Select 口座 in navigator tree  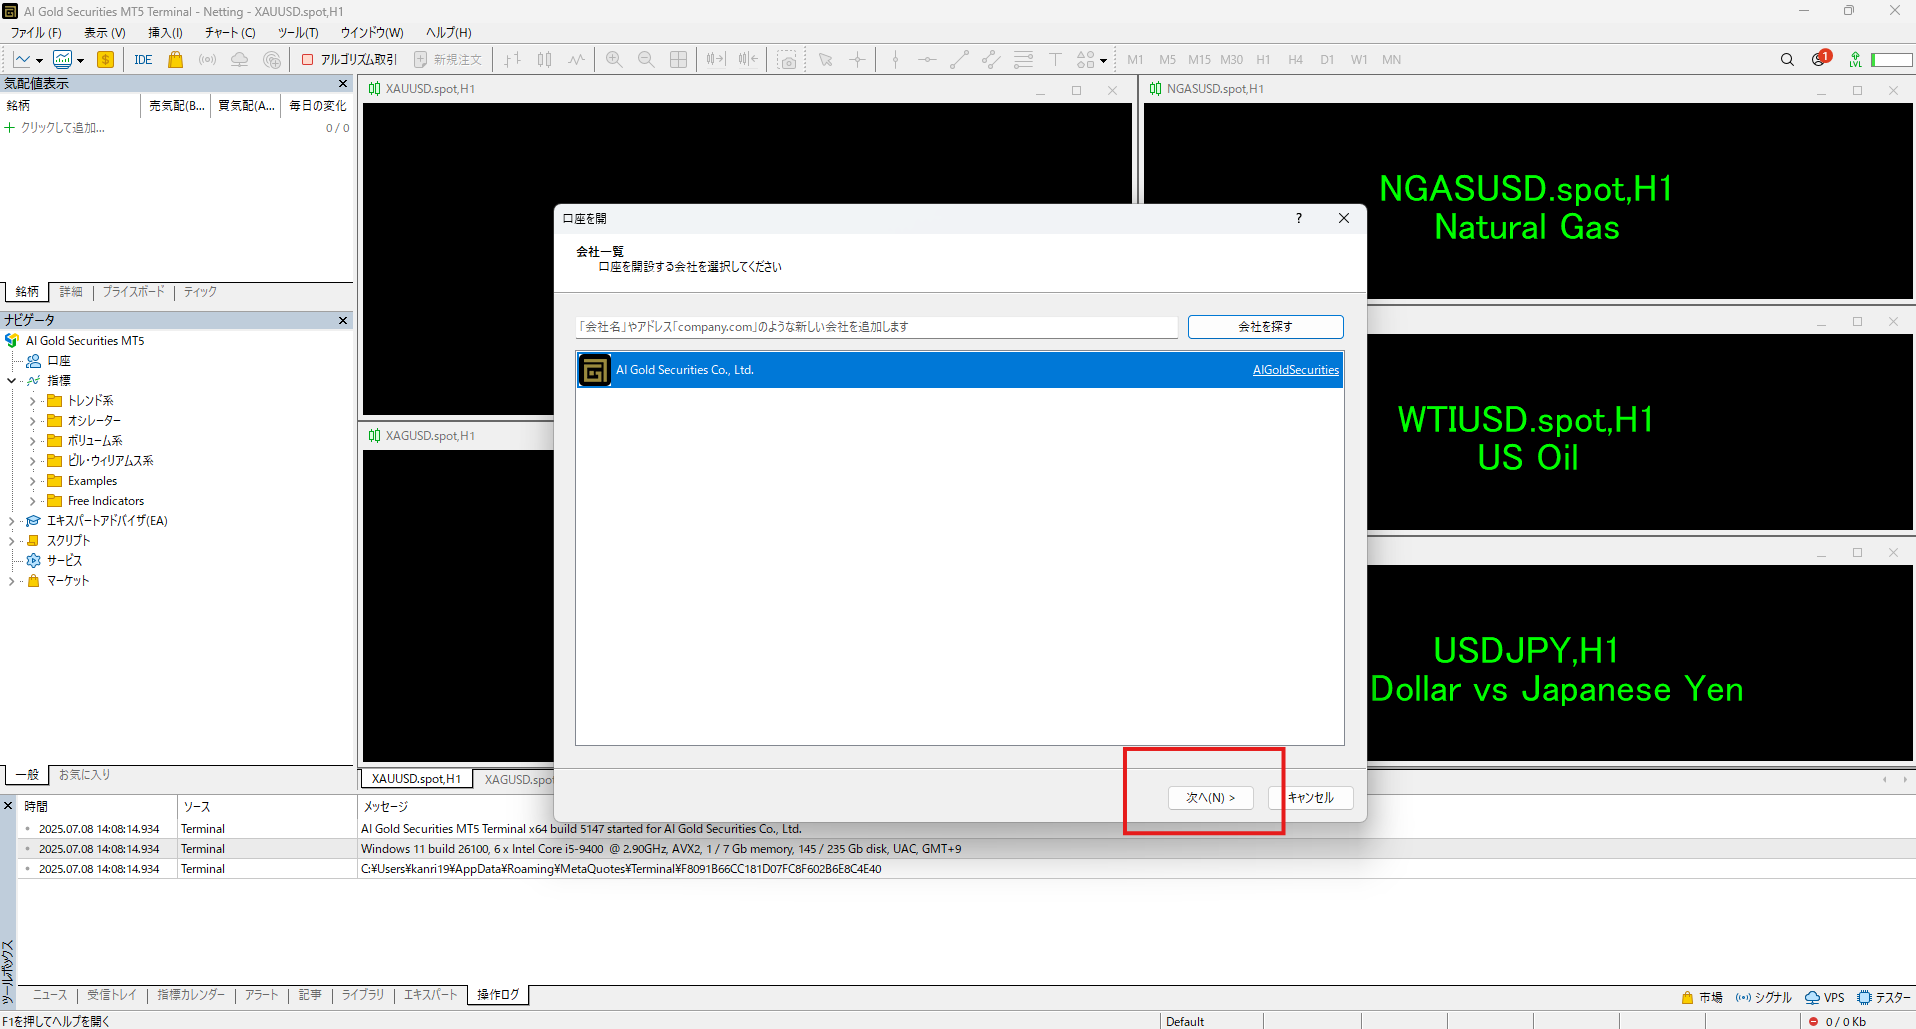coord(59,361)
